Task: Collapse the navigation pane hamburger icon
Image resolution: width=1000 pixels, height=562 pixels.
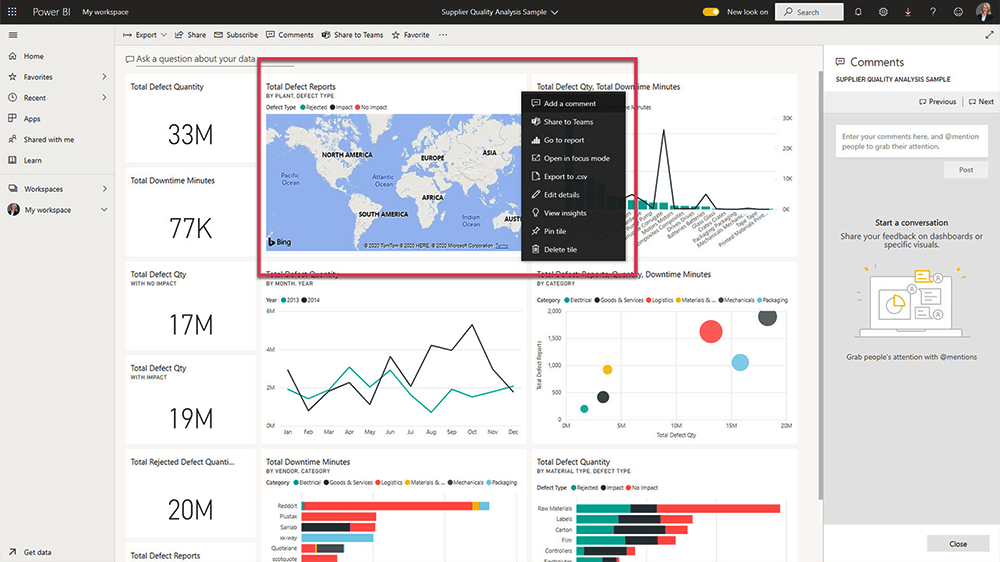Action: pyautogui.click(x=12, y=35)
